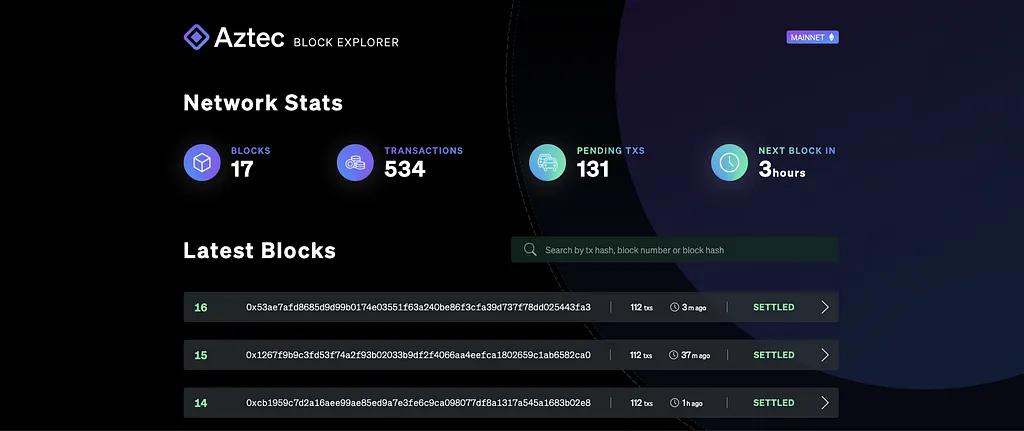Click the TRANSACTIONS stat label
This screenshot has height=431, width=1024.
(423, 151)
